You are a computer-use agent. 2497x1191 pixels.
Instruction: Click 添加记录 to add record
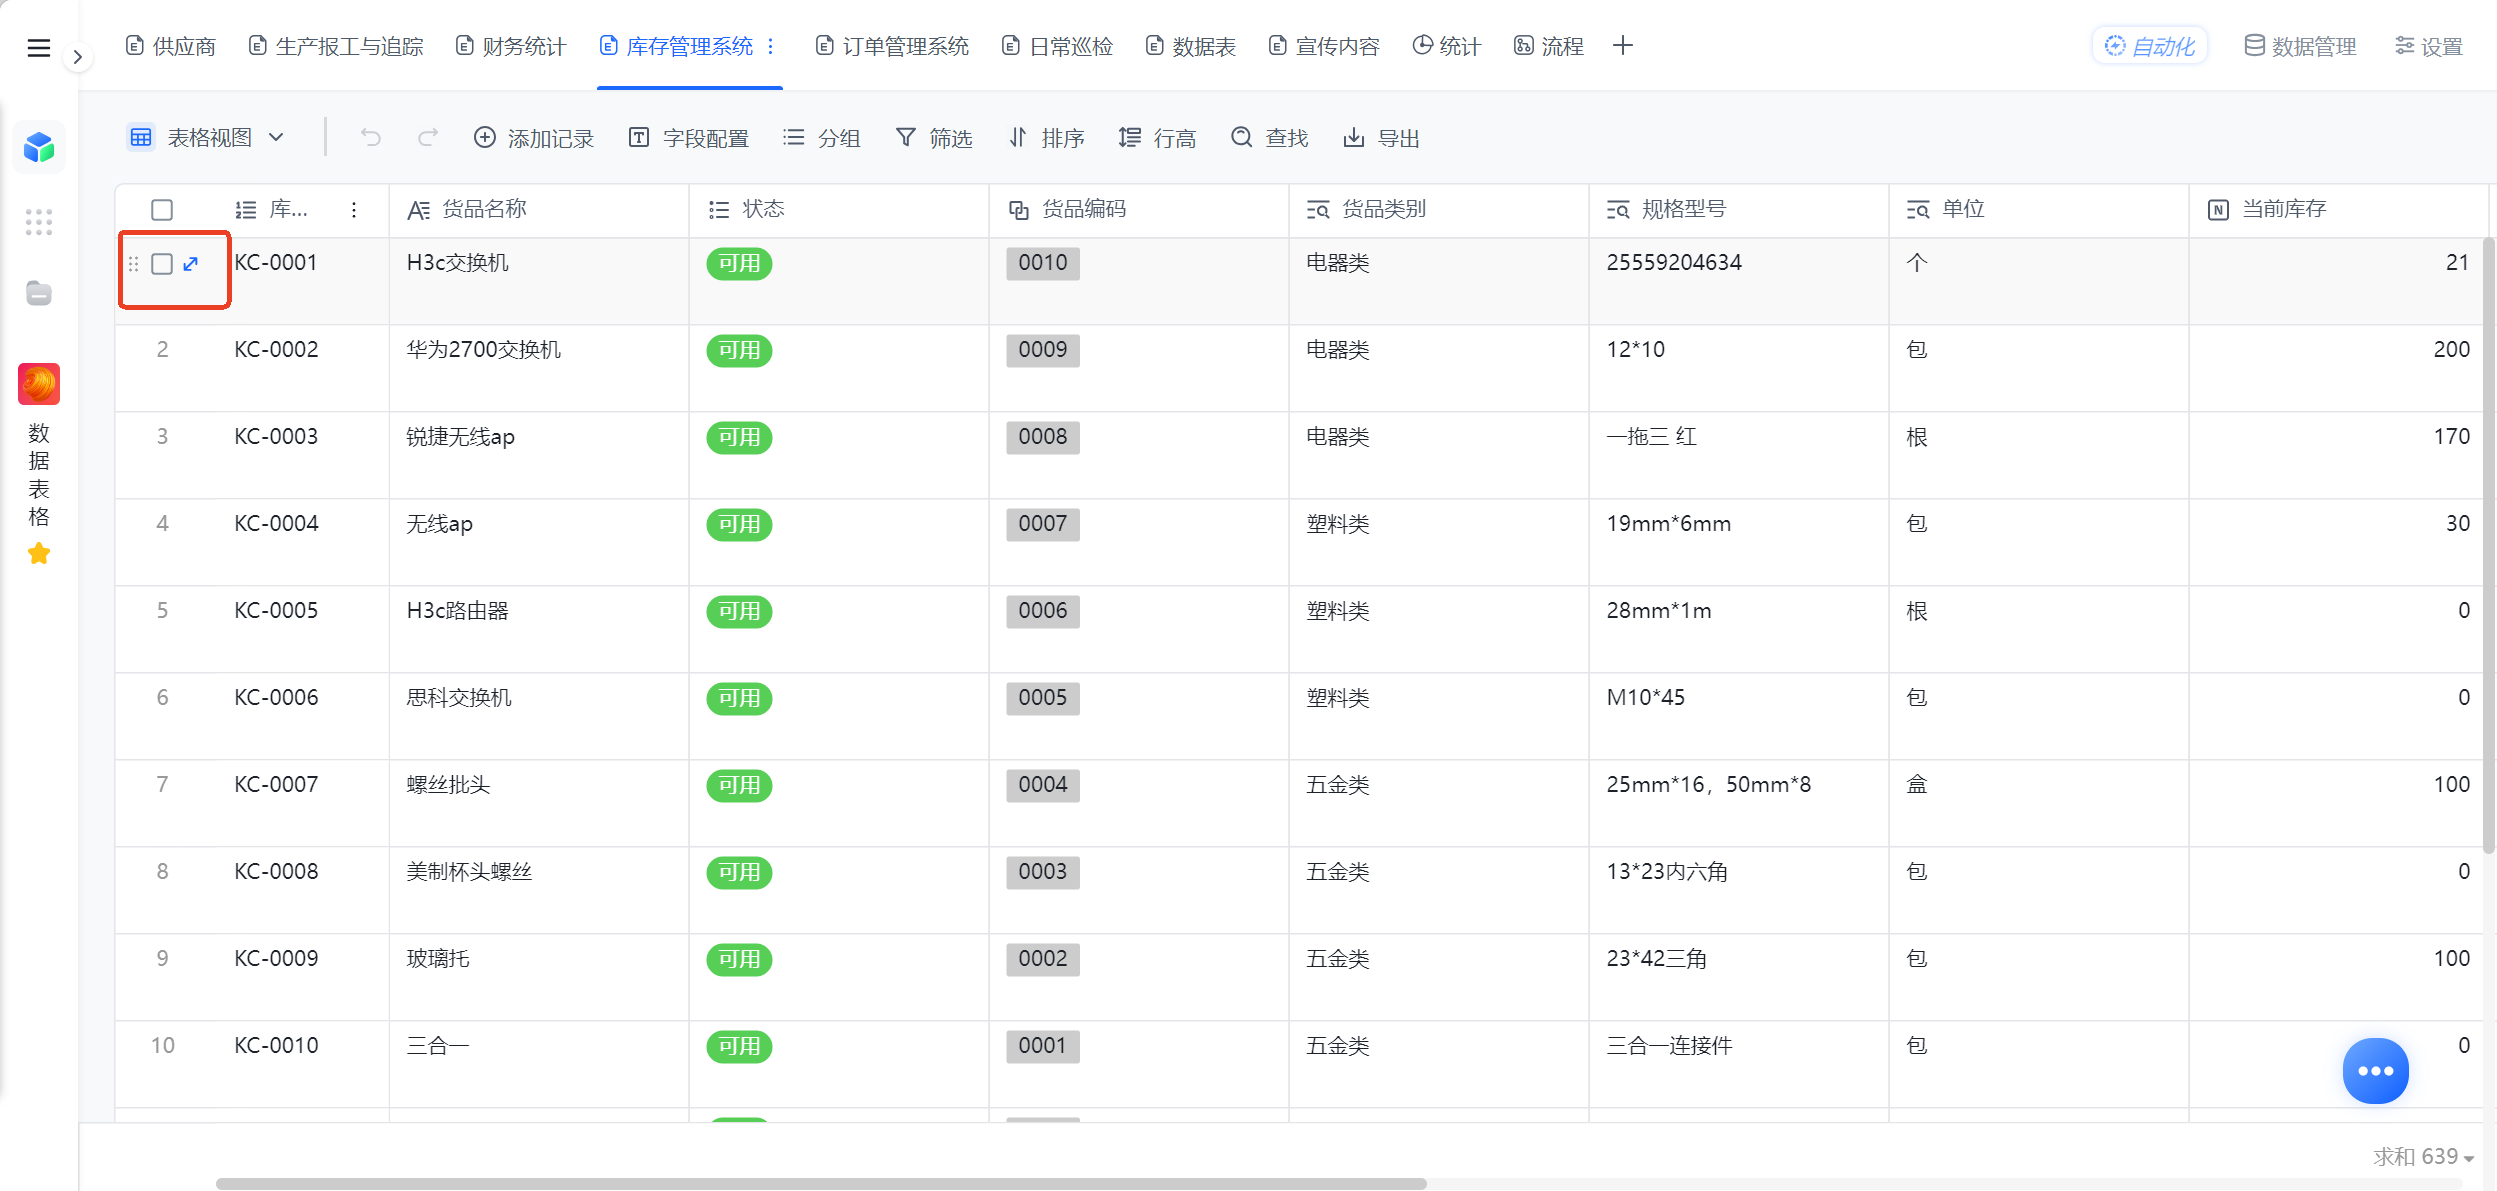point(534,138)
